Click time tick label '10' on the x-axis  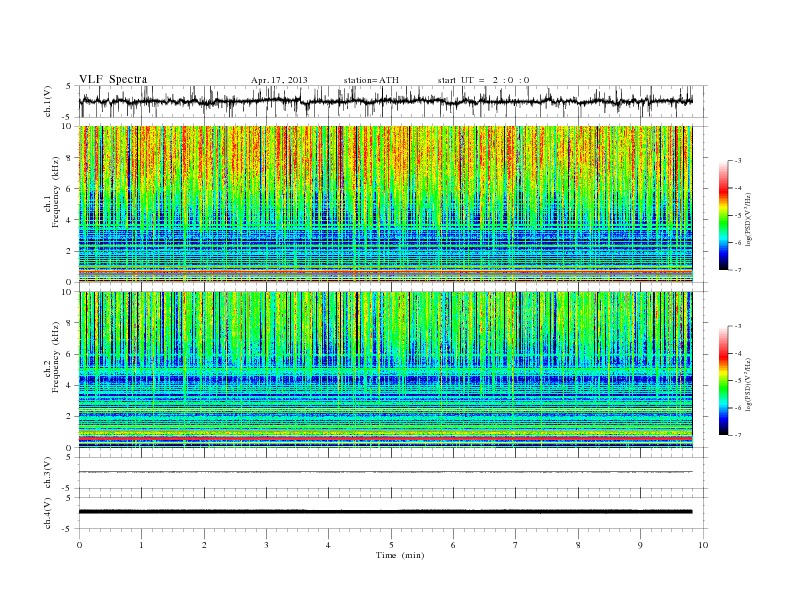click(x=703, y=545)
